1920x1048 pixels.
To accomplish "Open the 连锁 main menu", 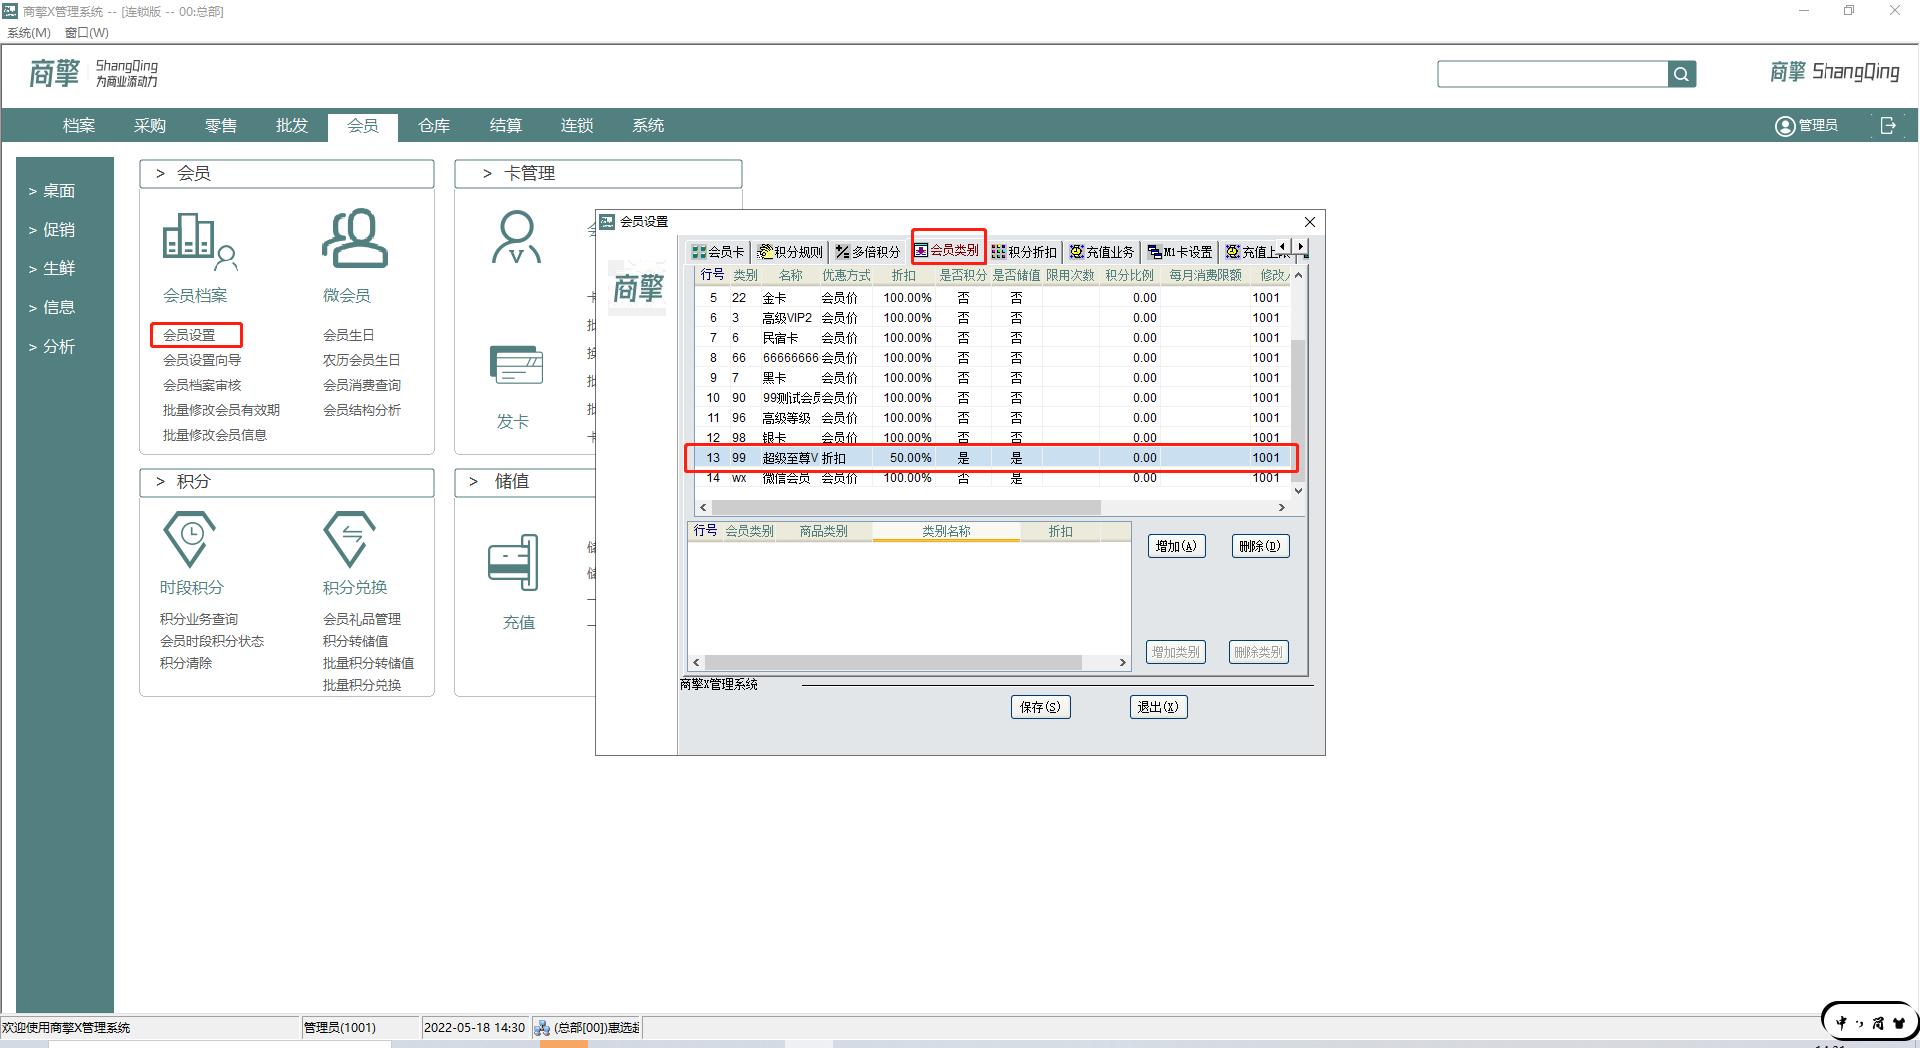I will (577, 126).
